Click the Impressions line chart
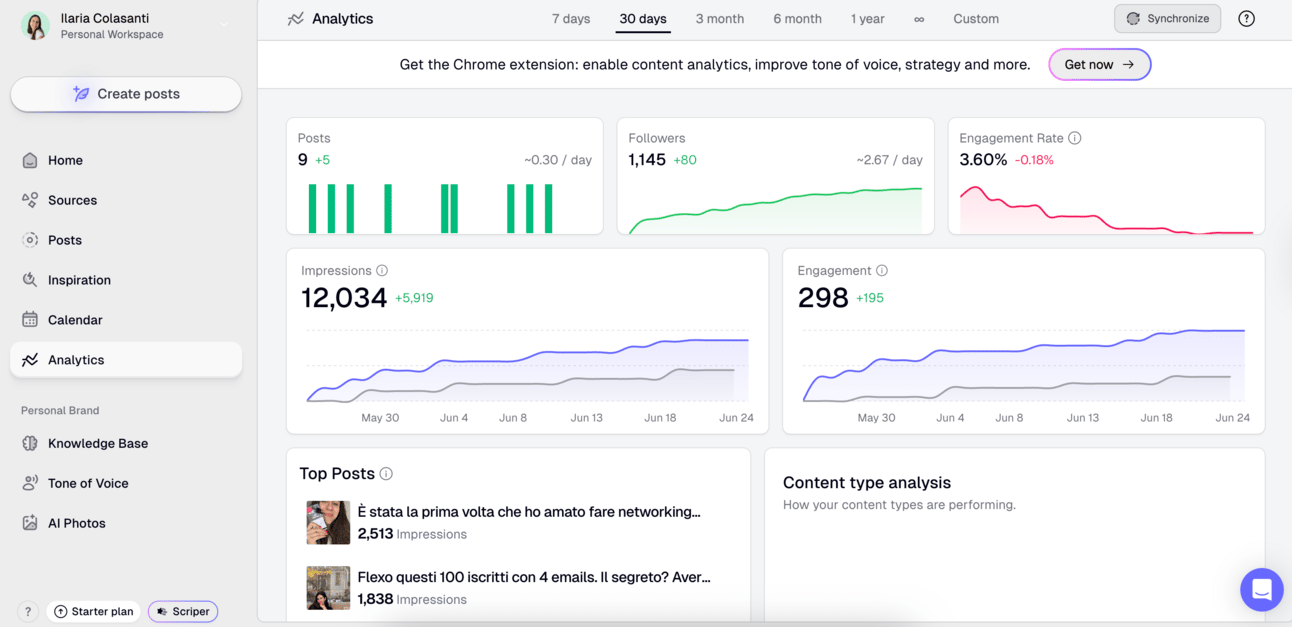Image resolution: width=1292 pixels, height=627 pixels. [x=528, y=366]
